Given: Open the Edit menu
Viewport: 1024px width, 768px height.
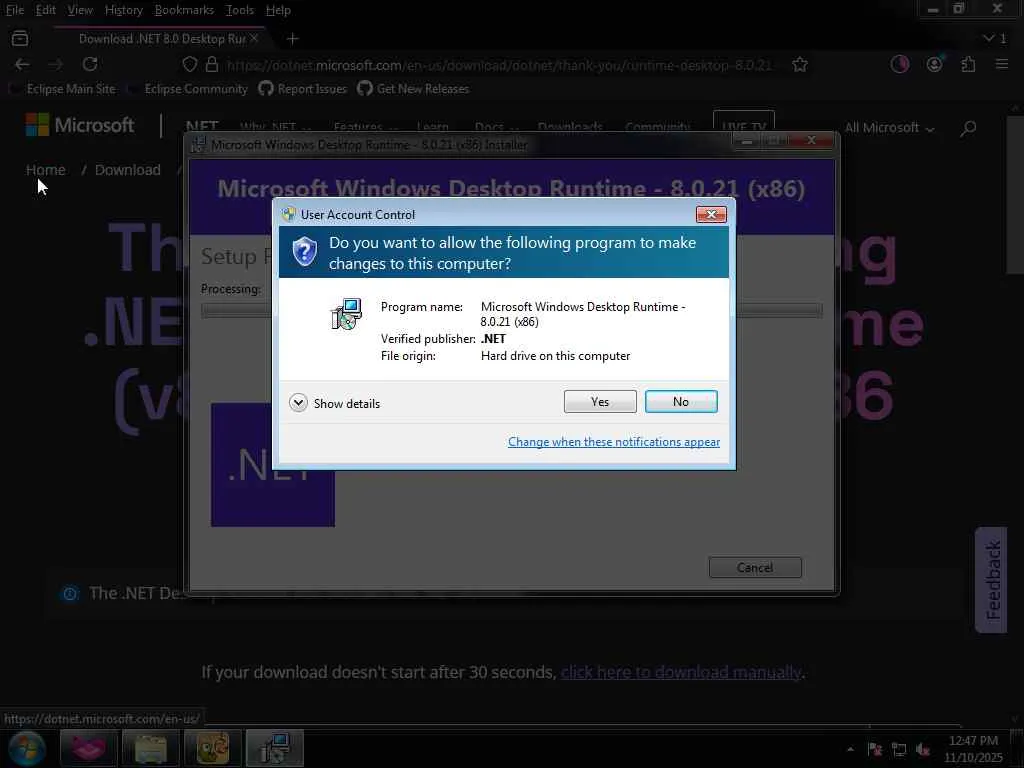Looking at the screenshot, I should coord(45,10).
